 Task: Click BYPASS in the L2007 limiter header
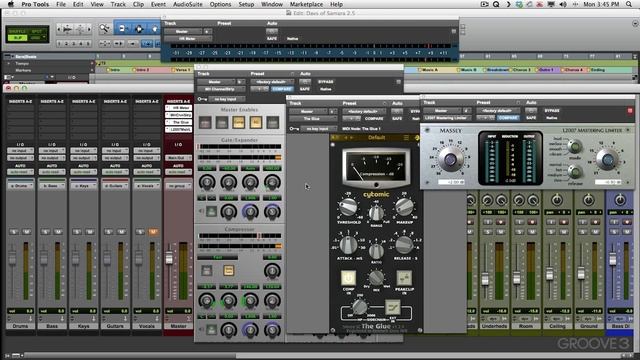[552, 111]
